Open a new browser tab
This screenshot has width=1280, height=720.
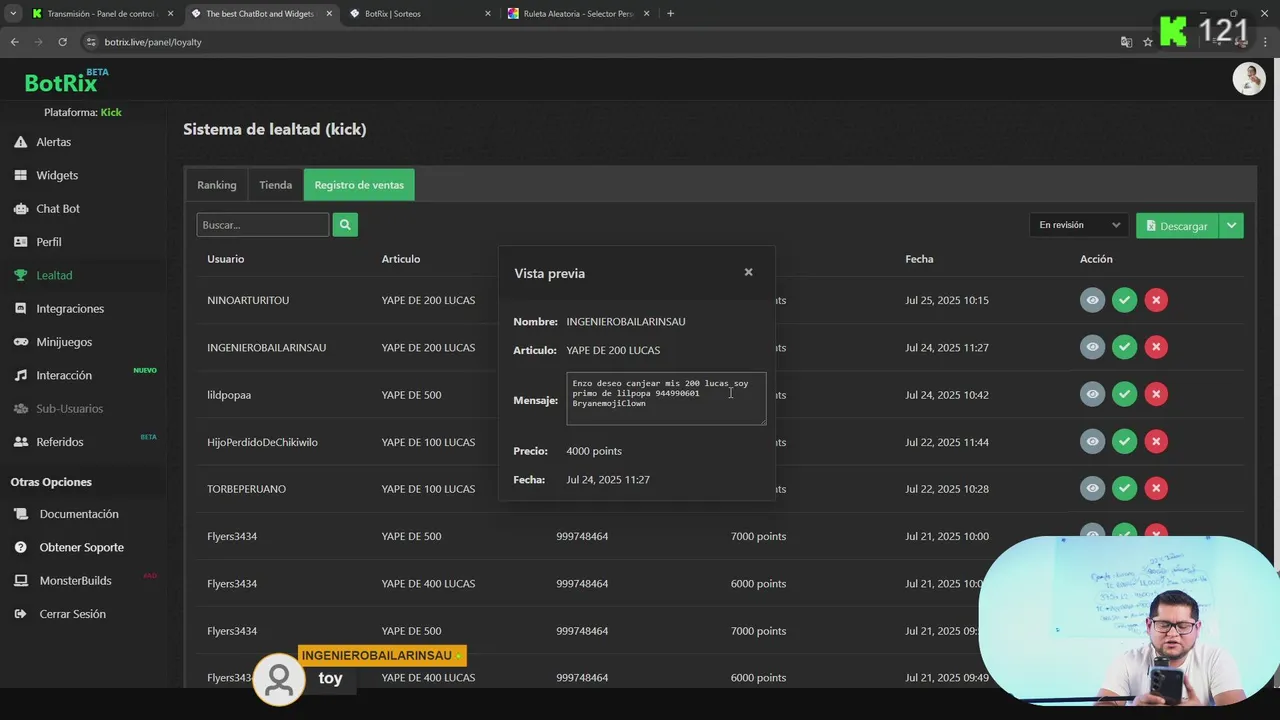[x=670, y=14]
